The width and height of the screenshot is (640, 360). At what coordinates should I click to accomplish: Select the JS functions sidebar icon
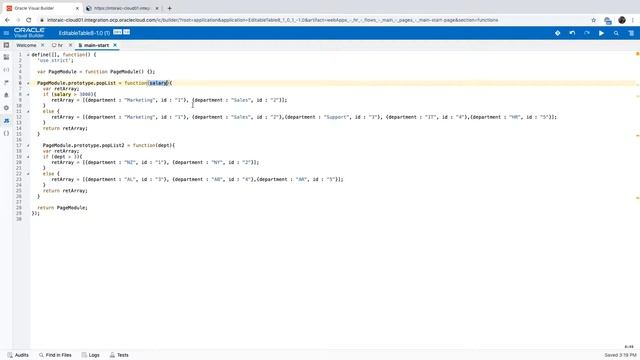[6, 120]
